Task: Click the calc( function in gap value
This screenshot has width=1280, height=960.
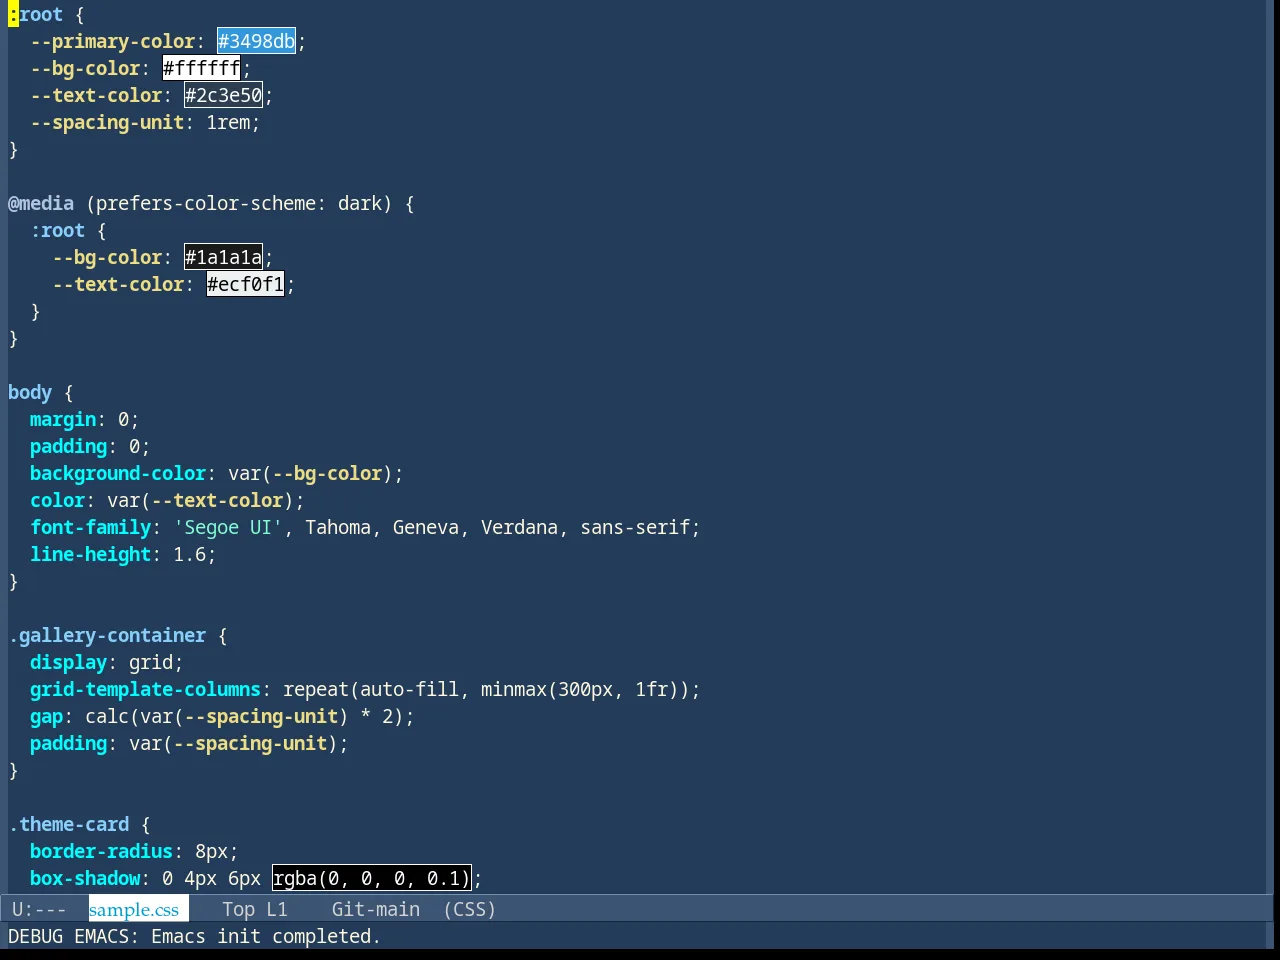Action: tap(112, 716)
